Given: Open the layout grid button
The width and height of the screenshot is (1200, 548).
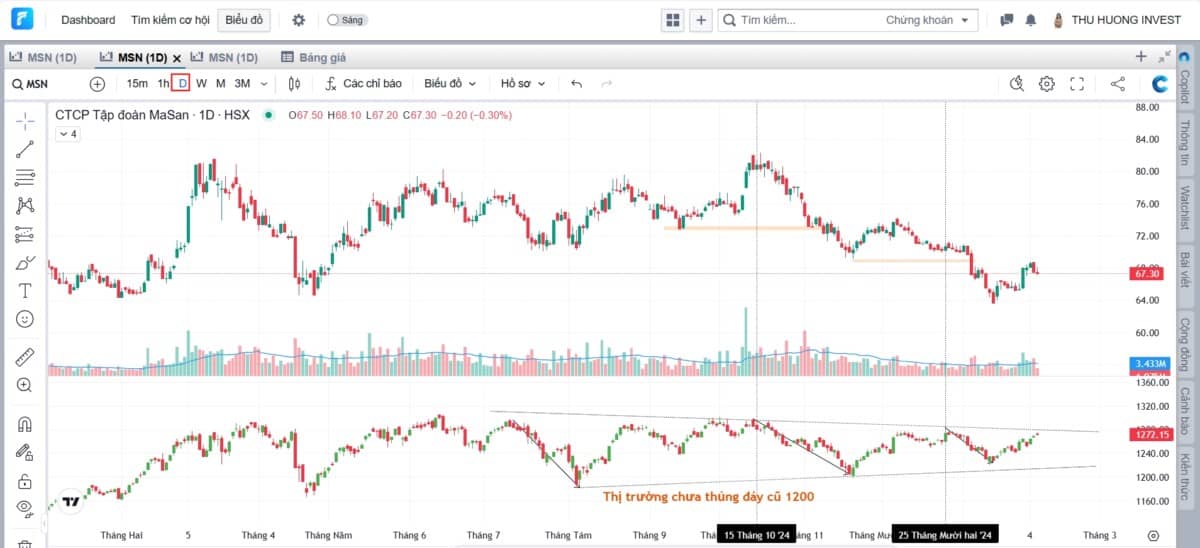Looking at the screenshot, I should click(673, 20).
